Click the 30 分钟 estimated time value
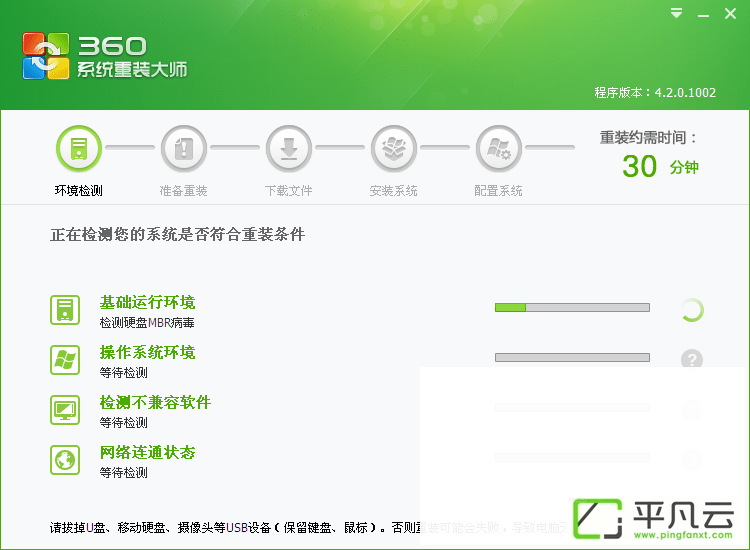 pos(660,166)
